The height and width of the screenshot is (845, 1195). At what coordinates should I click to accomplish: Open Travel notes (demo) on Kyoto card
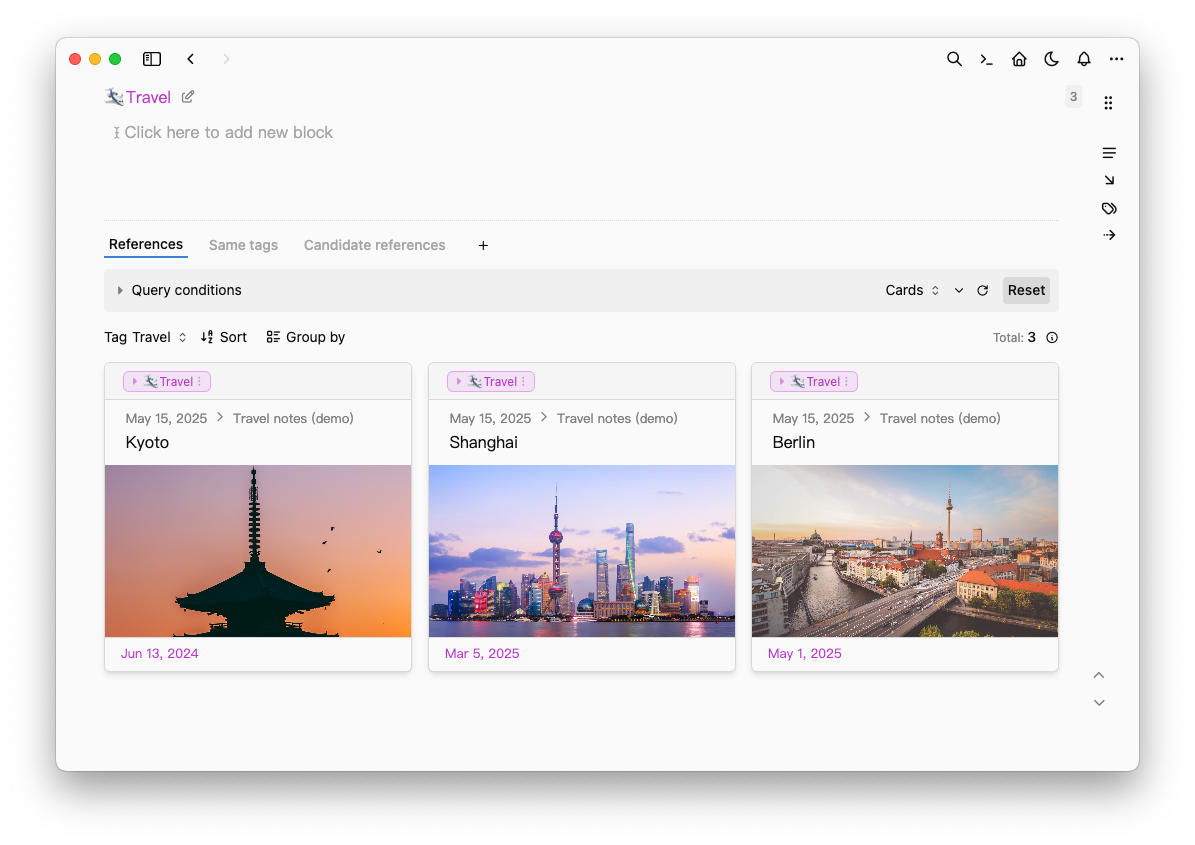293,418
